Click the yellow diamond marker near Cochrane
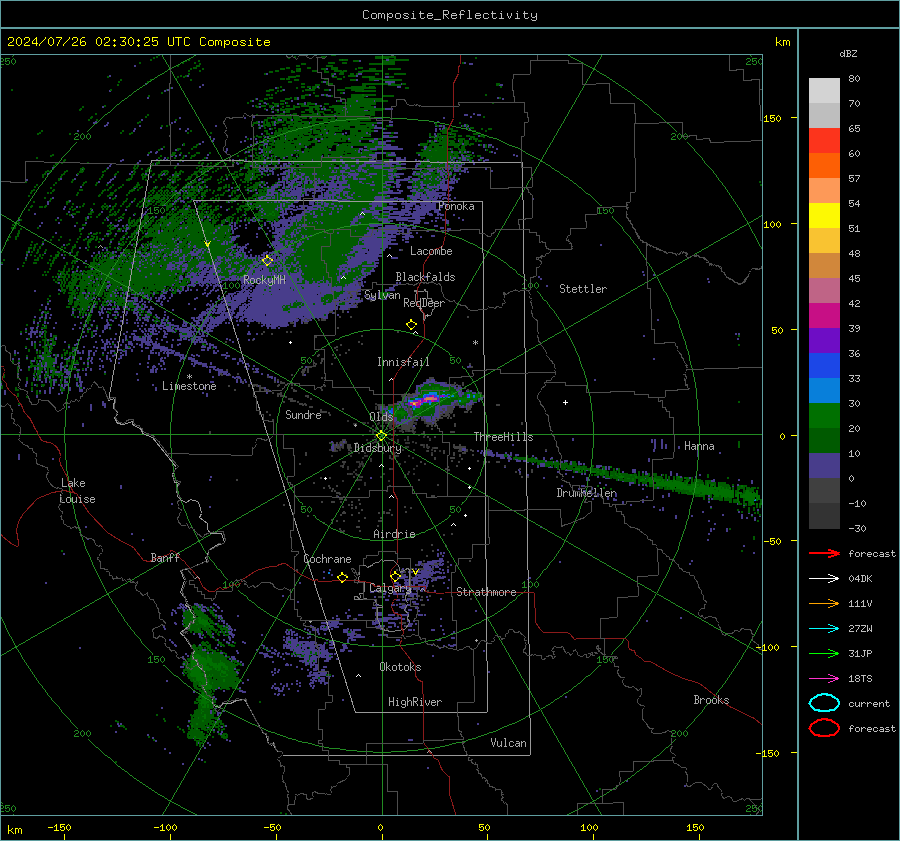The width and height of the screenshot is (900, 841). click(343, 578)
